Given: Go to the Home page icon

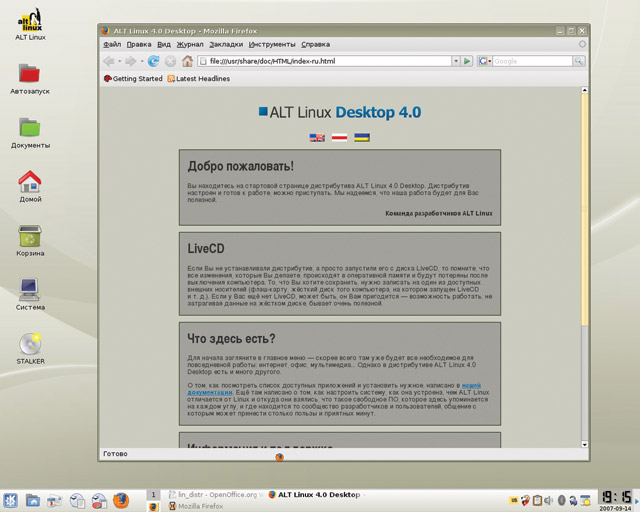Looking at the screenshot, I should pyautogui.click(x=187, y=61).
